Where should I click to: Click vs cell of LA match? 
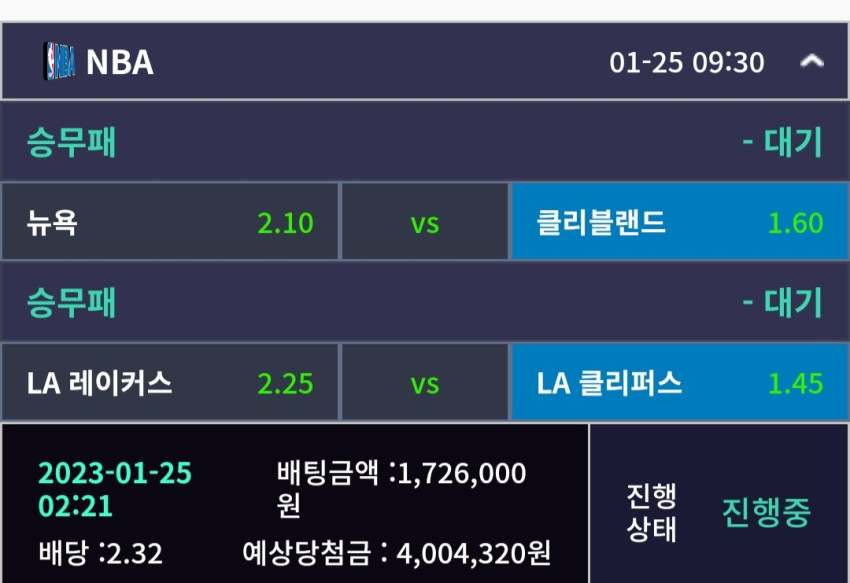coord(425,382)
